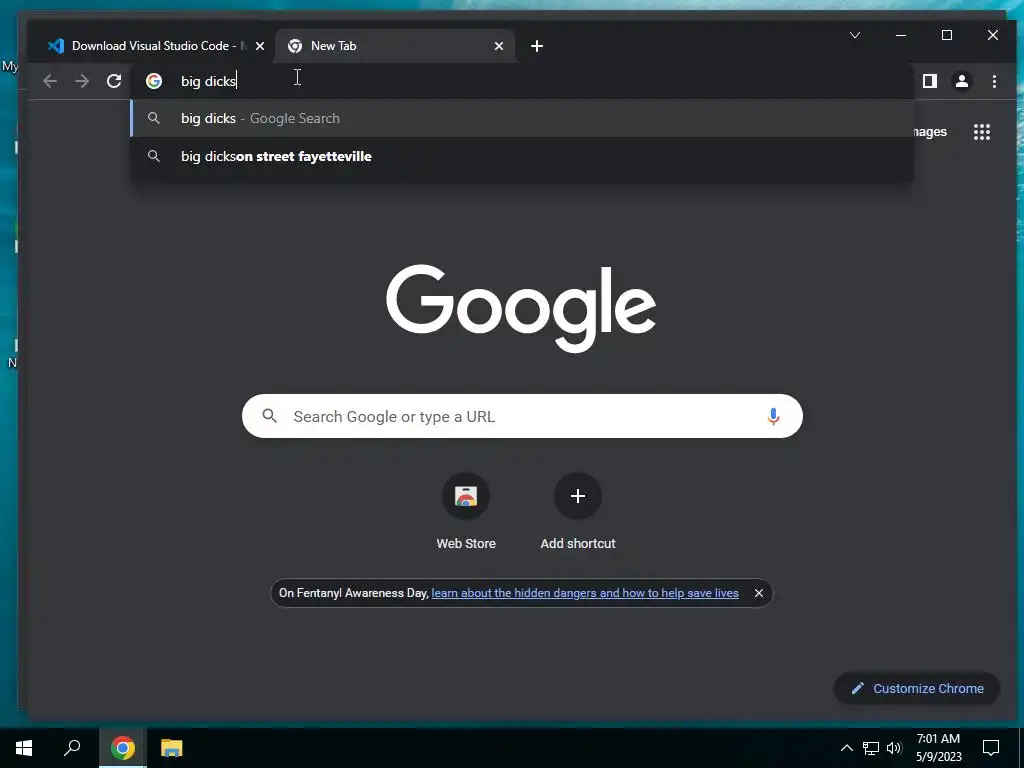Click the Google icon in the address bar

(x=154, y=81)
